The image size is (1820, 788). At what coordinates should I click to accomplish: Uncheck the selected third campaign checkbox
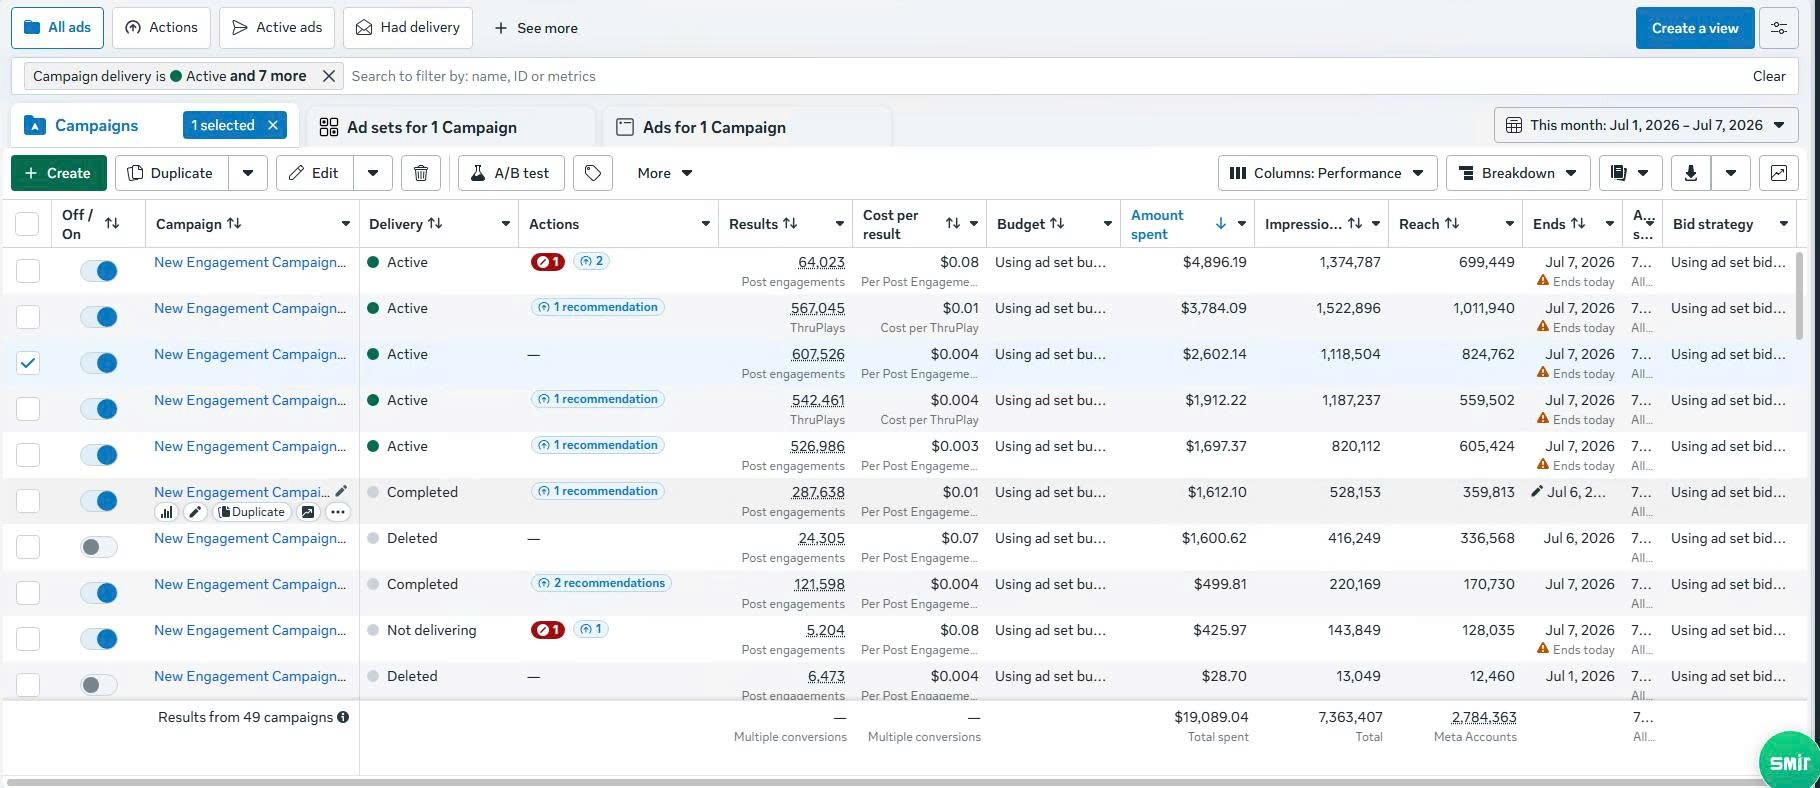coord(28,363)
